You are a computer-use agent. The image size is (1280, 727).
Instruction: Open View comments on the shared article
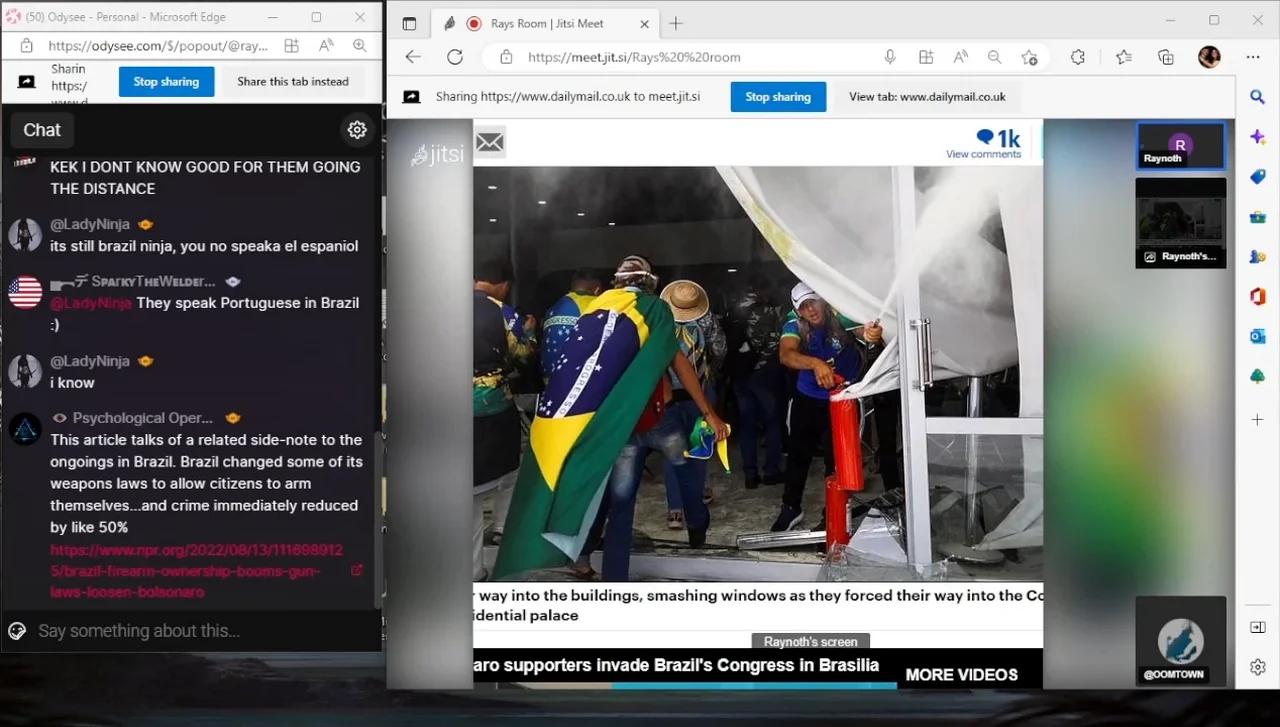(984, 153)
